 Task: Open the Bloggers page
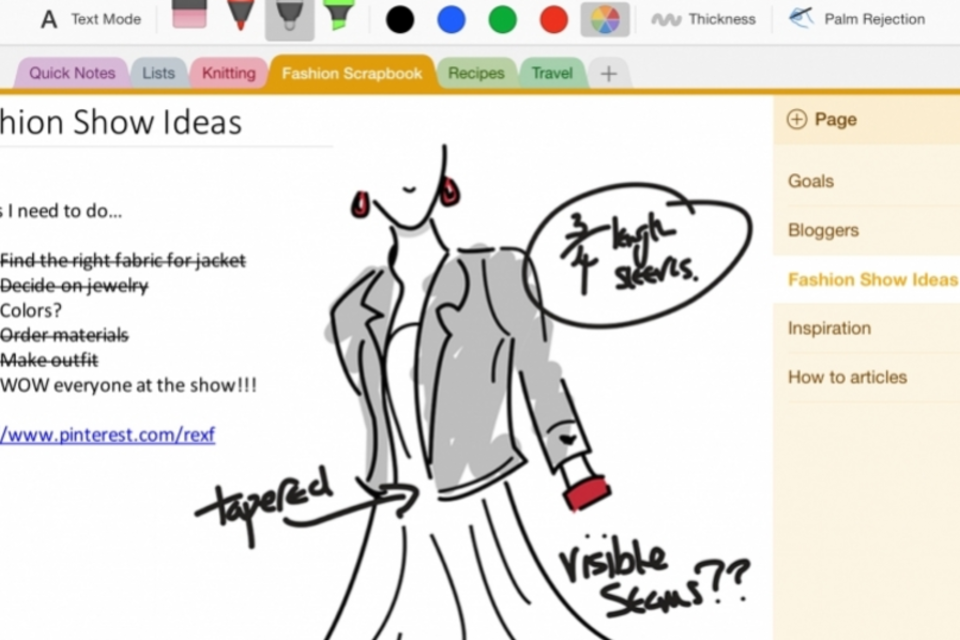coord(823,230)
